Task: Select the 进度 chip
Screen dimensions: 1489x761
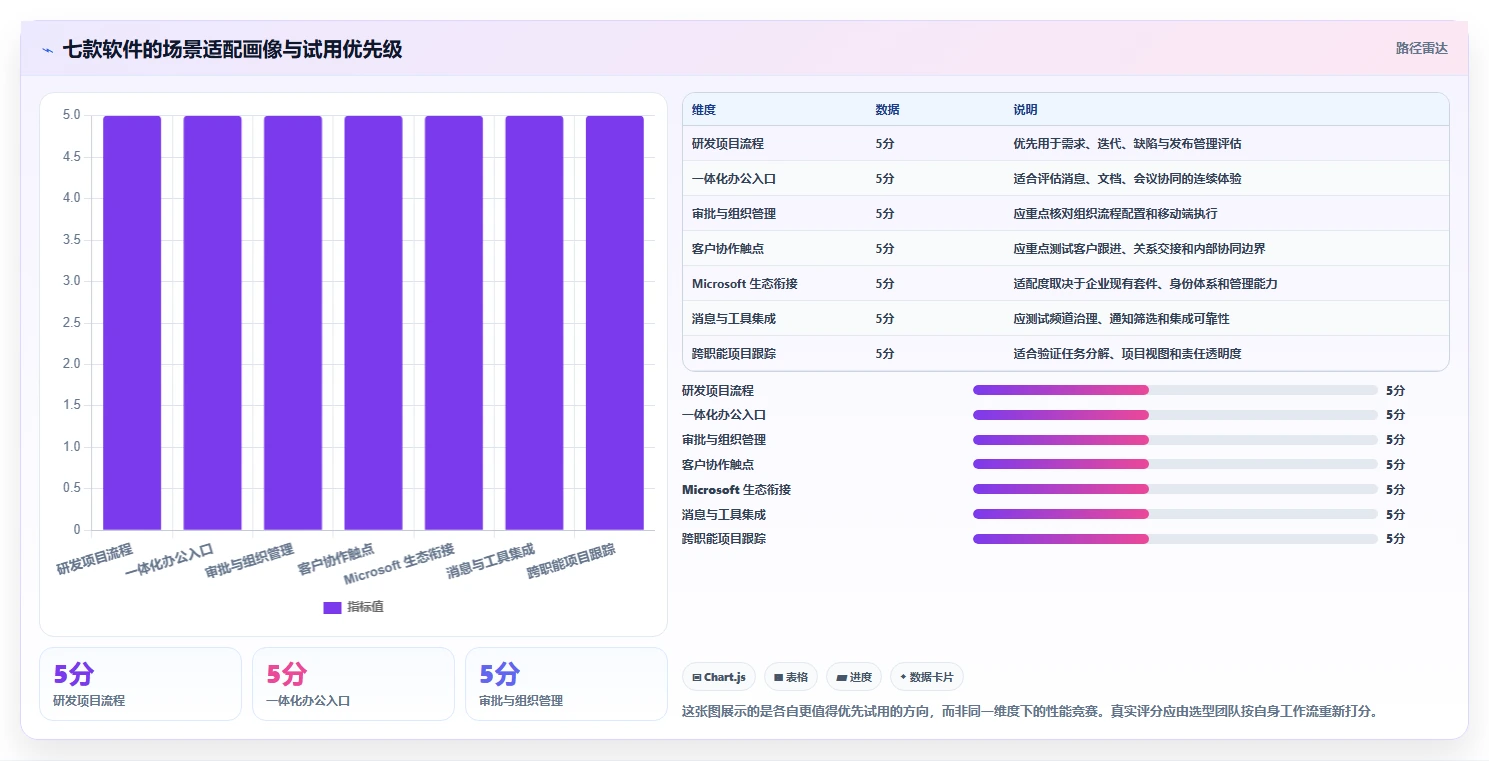Action: (854, 677)
